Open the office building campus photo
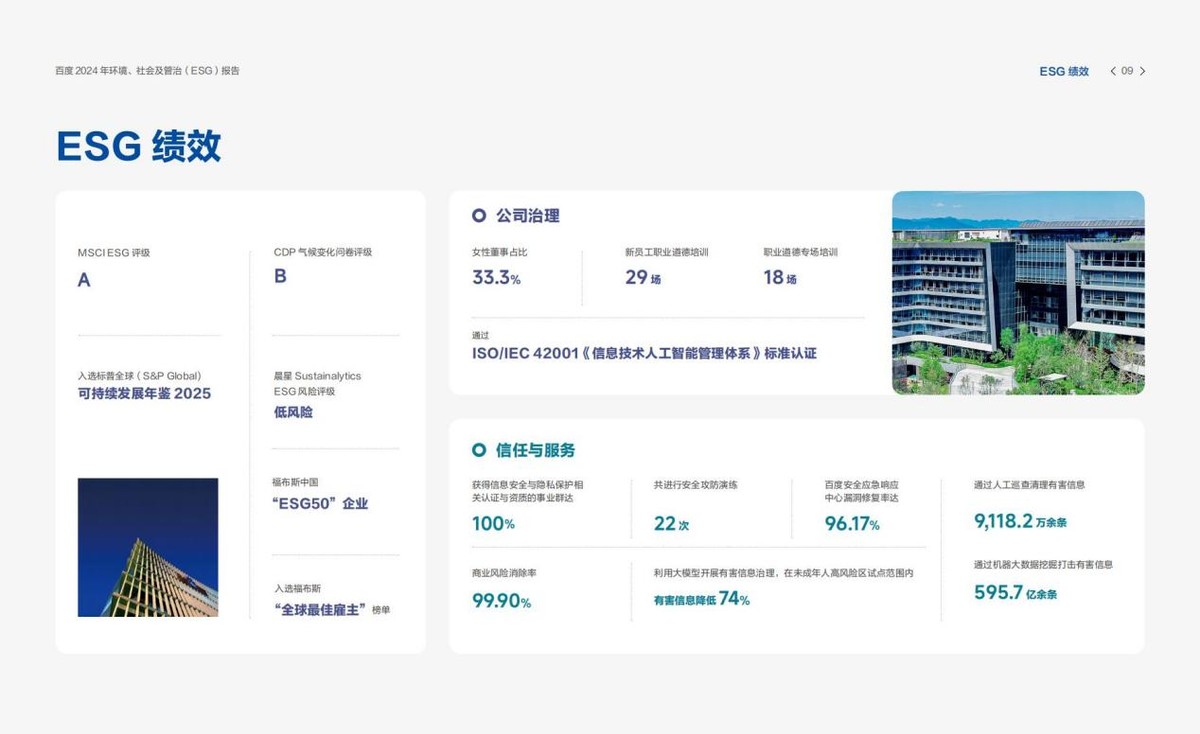The image size is (1200, 734). click(1018, 293)
